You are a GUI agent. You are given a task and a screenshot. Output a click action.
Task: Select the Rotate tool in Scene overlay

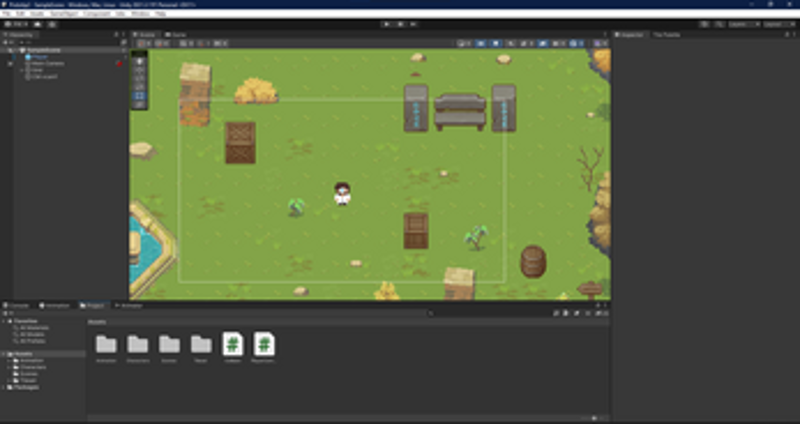click(x=139, y=79)
